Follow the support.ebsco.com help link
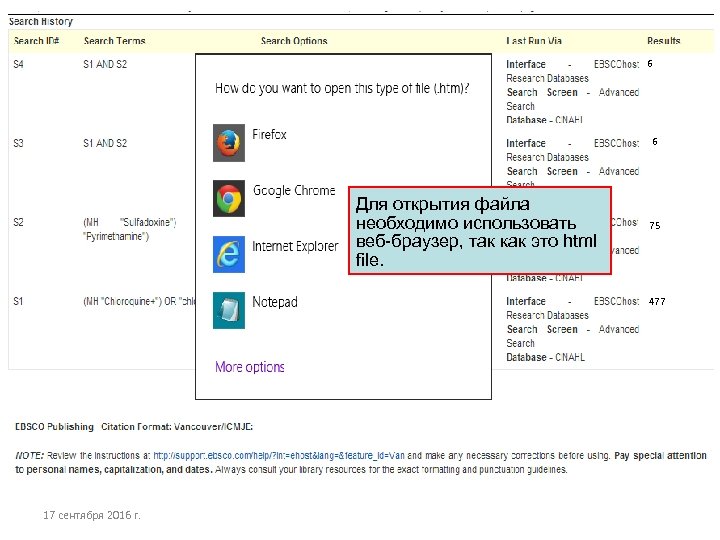 pyautogui.click(x=279, y=456)
